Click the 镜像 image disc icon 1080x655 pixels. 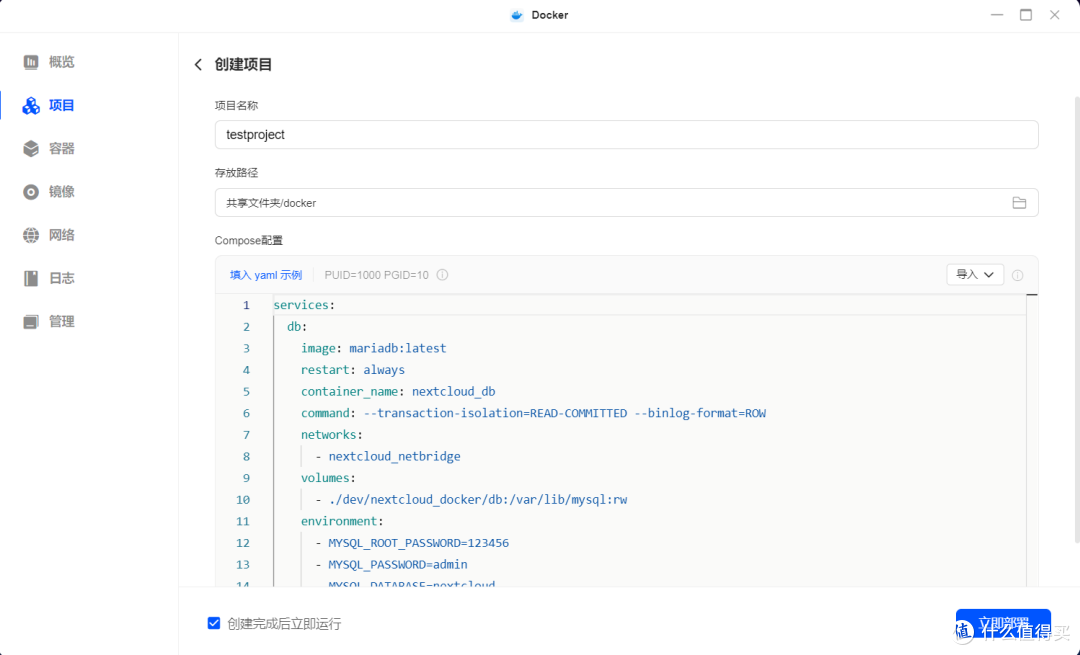pyautogui.click(x=31, y=192)
